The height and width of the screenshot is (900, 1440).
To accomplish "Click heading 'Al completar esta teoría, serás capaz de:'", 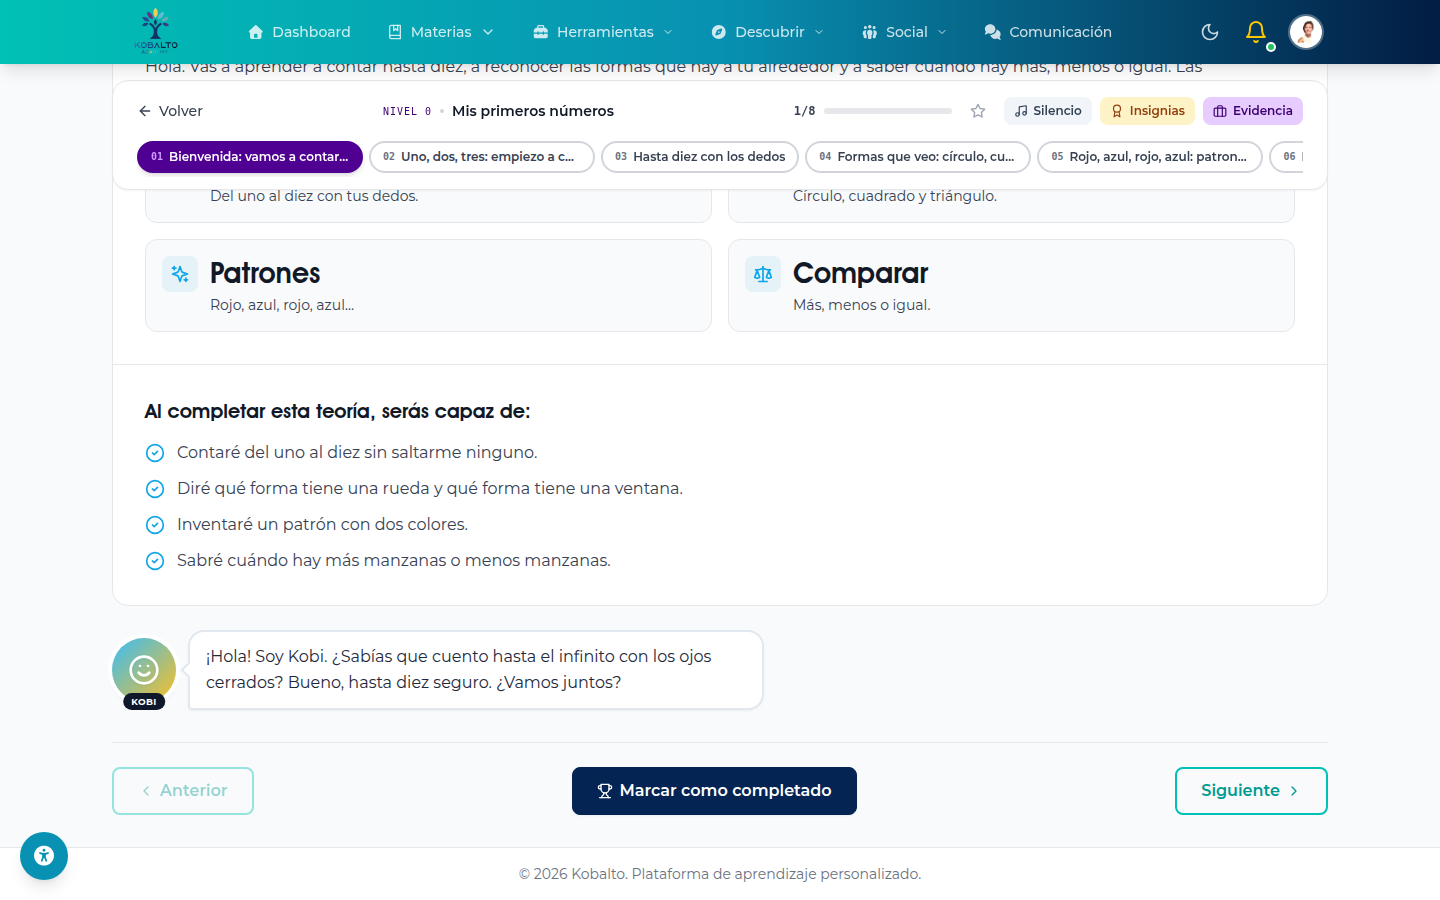I will point(337,411).
